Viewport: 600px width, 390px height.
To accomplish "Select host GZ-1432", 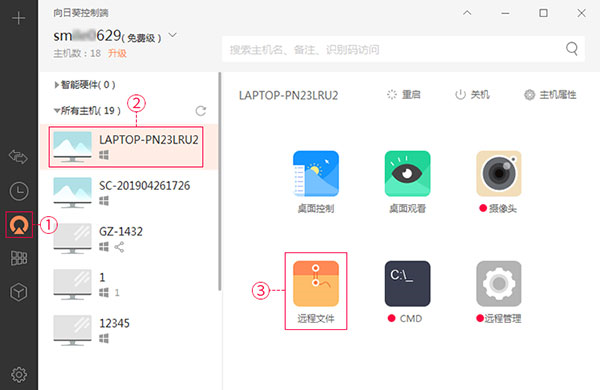I will [129, 238].
